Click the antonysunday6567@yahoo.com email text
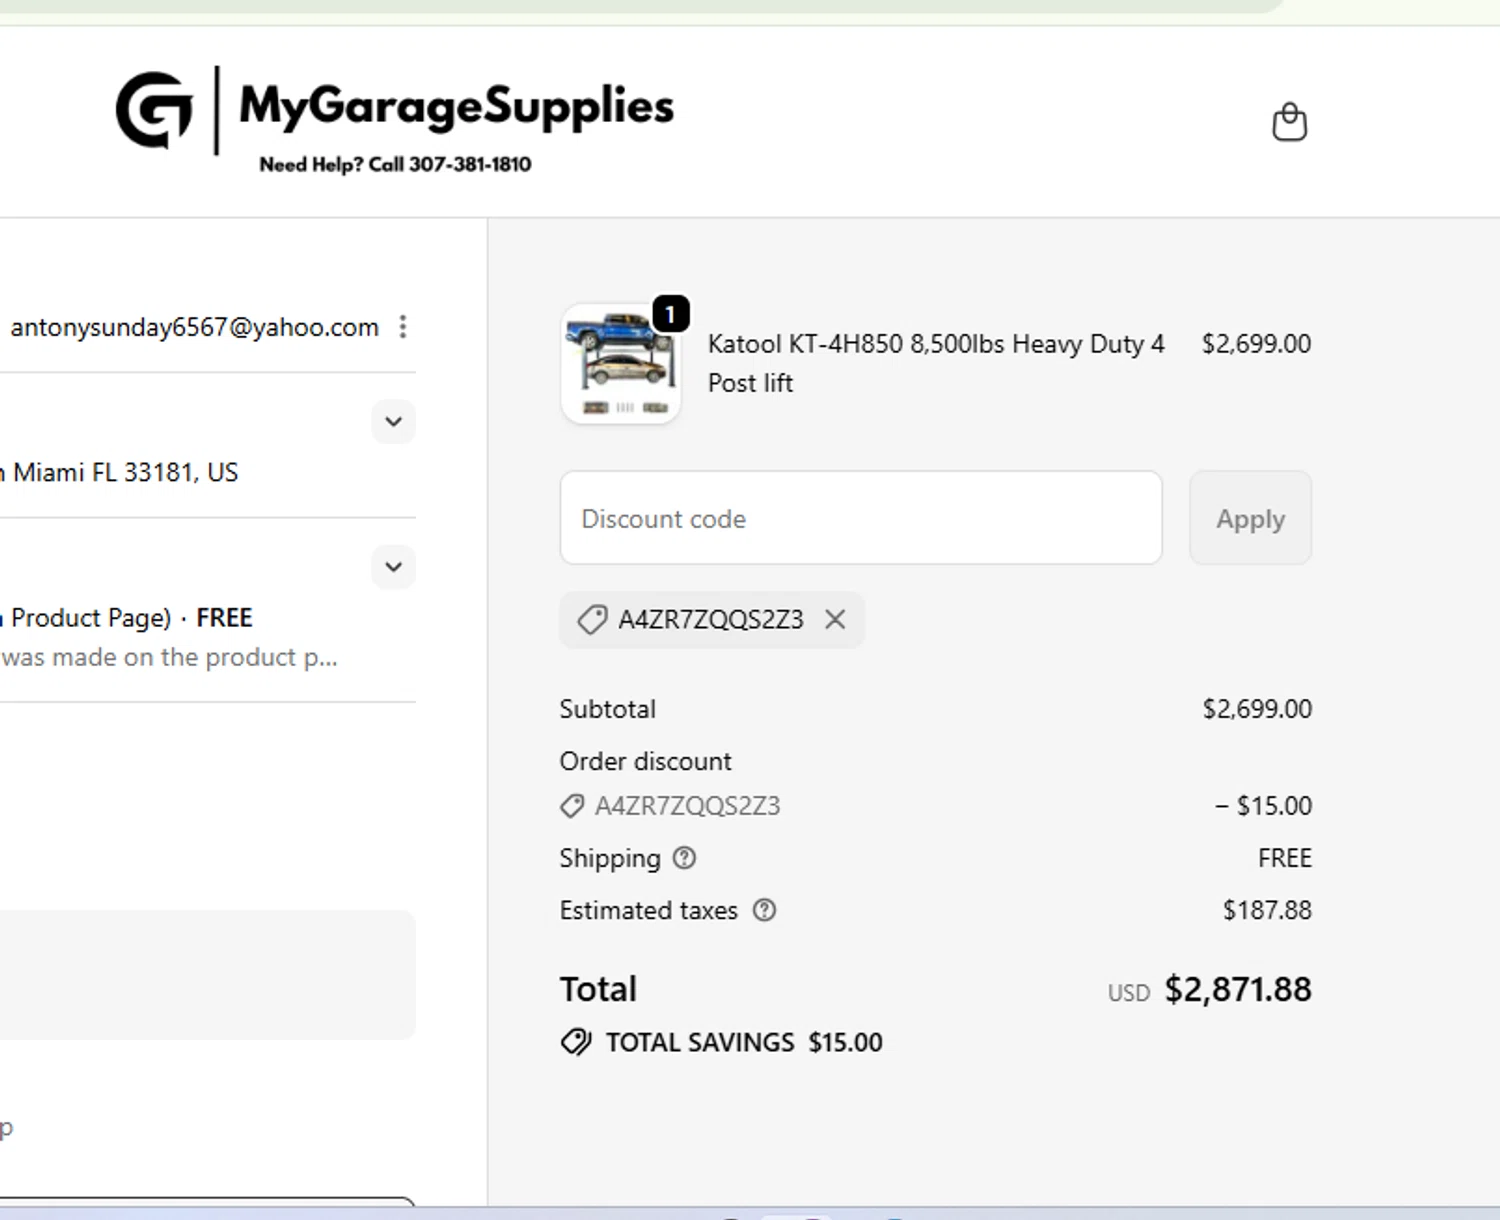 (194, 327)
